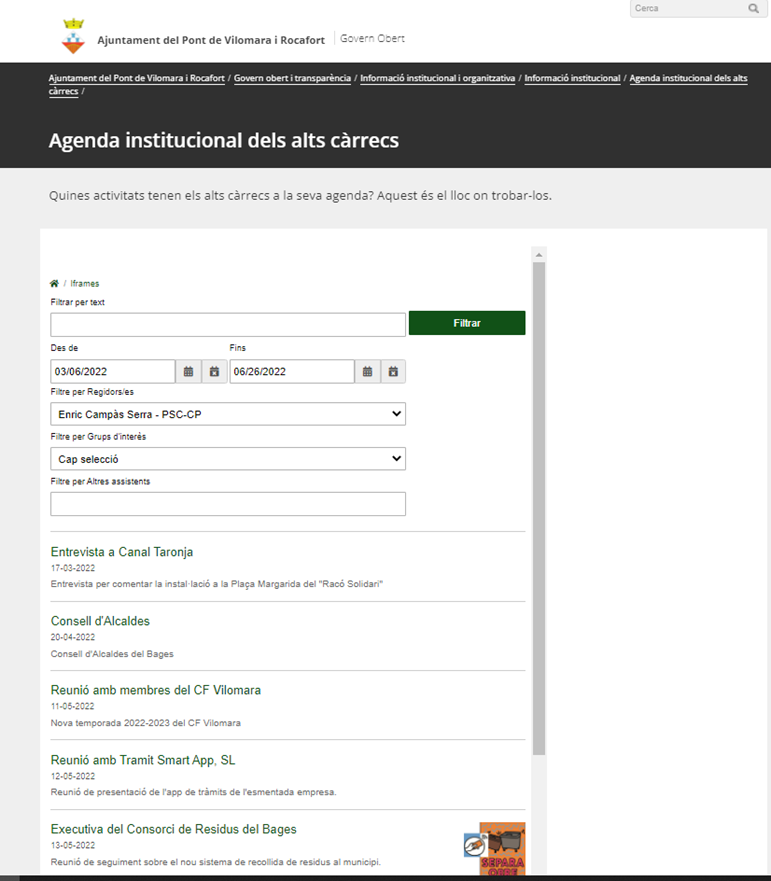The height and width of the screenshot is (881, 771).
Task: Open the calendar picker for Fins date
Action: point(367,372)
